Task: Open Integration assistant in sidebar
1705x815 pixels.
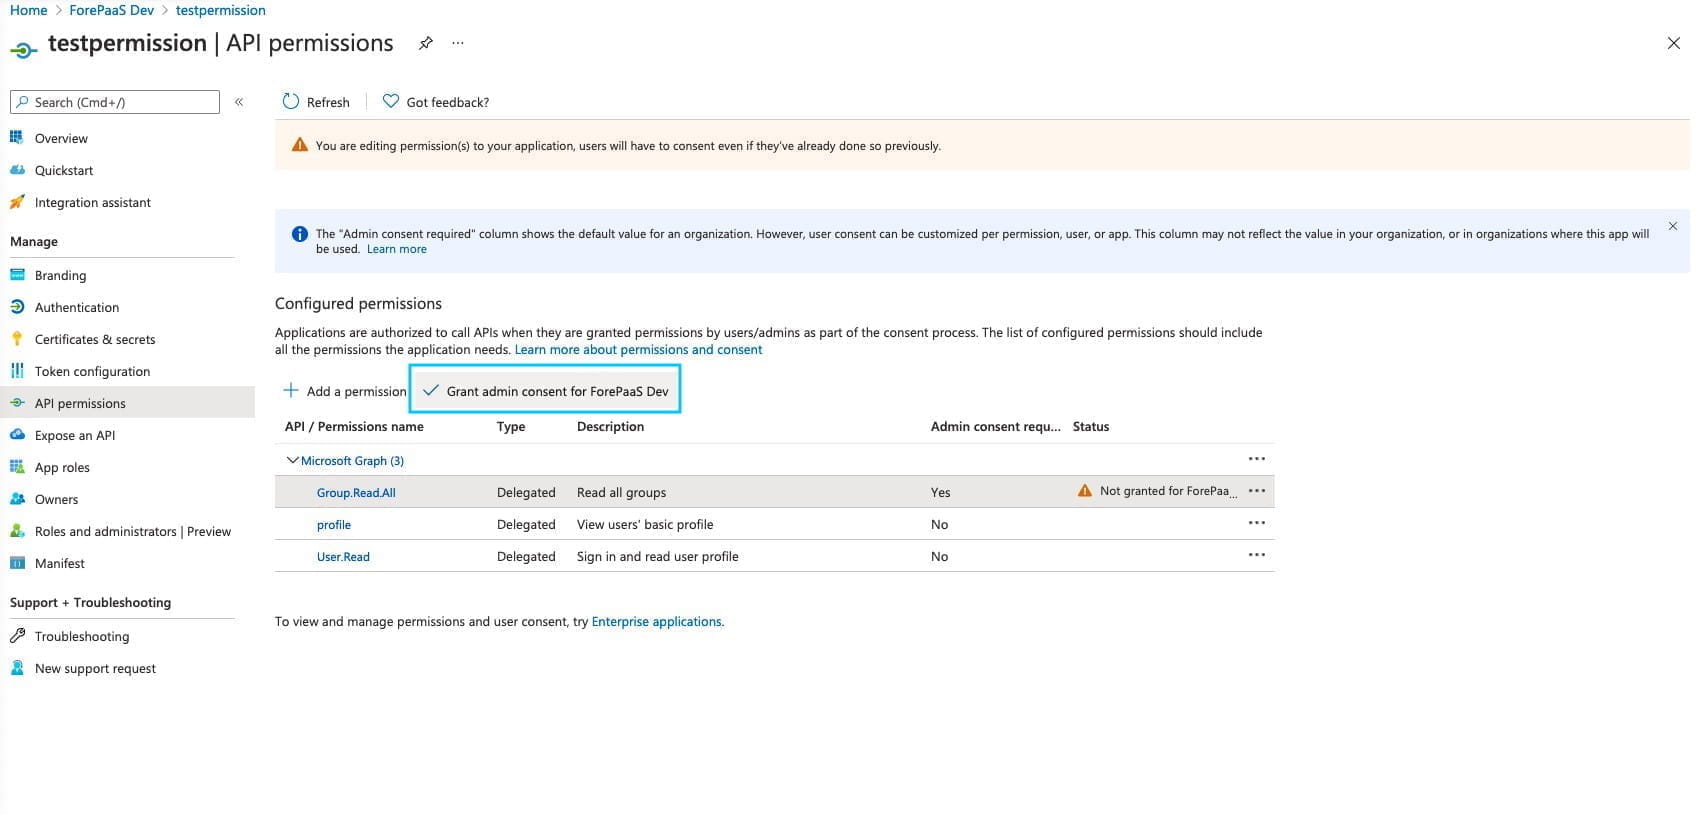Action: [93, 202]
